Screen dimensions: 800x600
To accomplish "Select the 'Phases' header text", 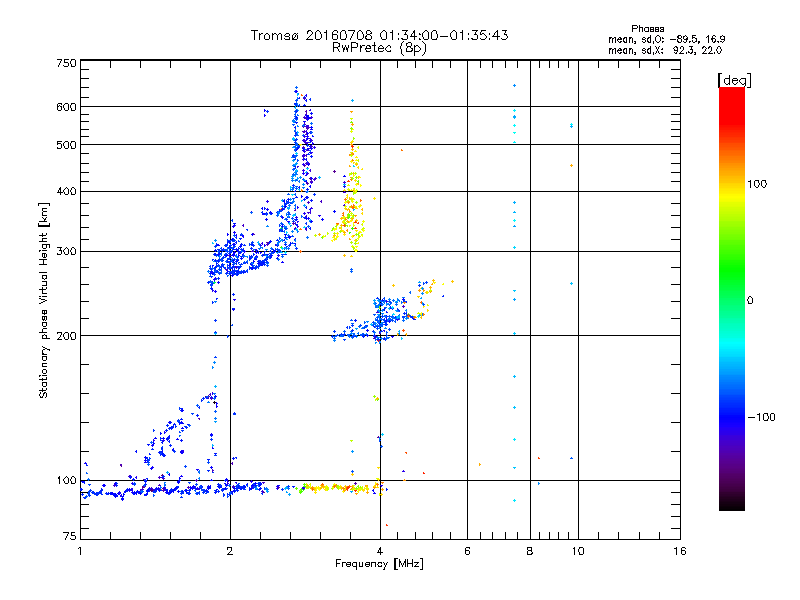I will pos(647,29).
